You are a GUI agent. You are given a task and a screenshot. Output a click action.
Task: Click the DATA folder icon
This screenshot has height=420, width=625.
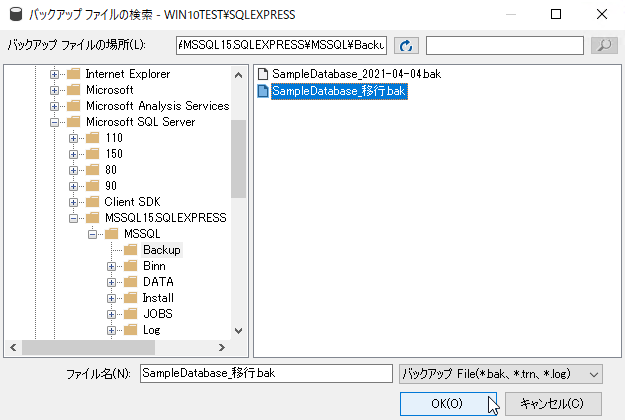coord(130,282)
